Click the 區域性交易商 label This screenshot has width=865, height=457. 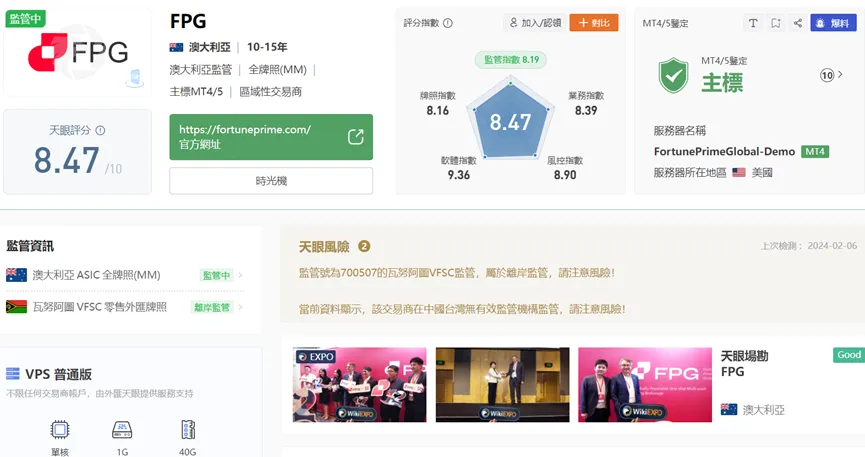270,92
